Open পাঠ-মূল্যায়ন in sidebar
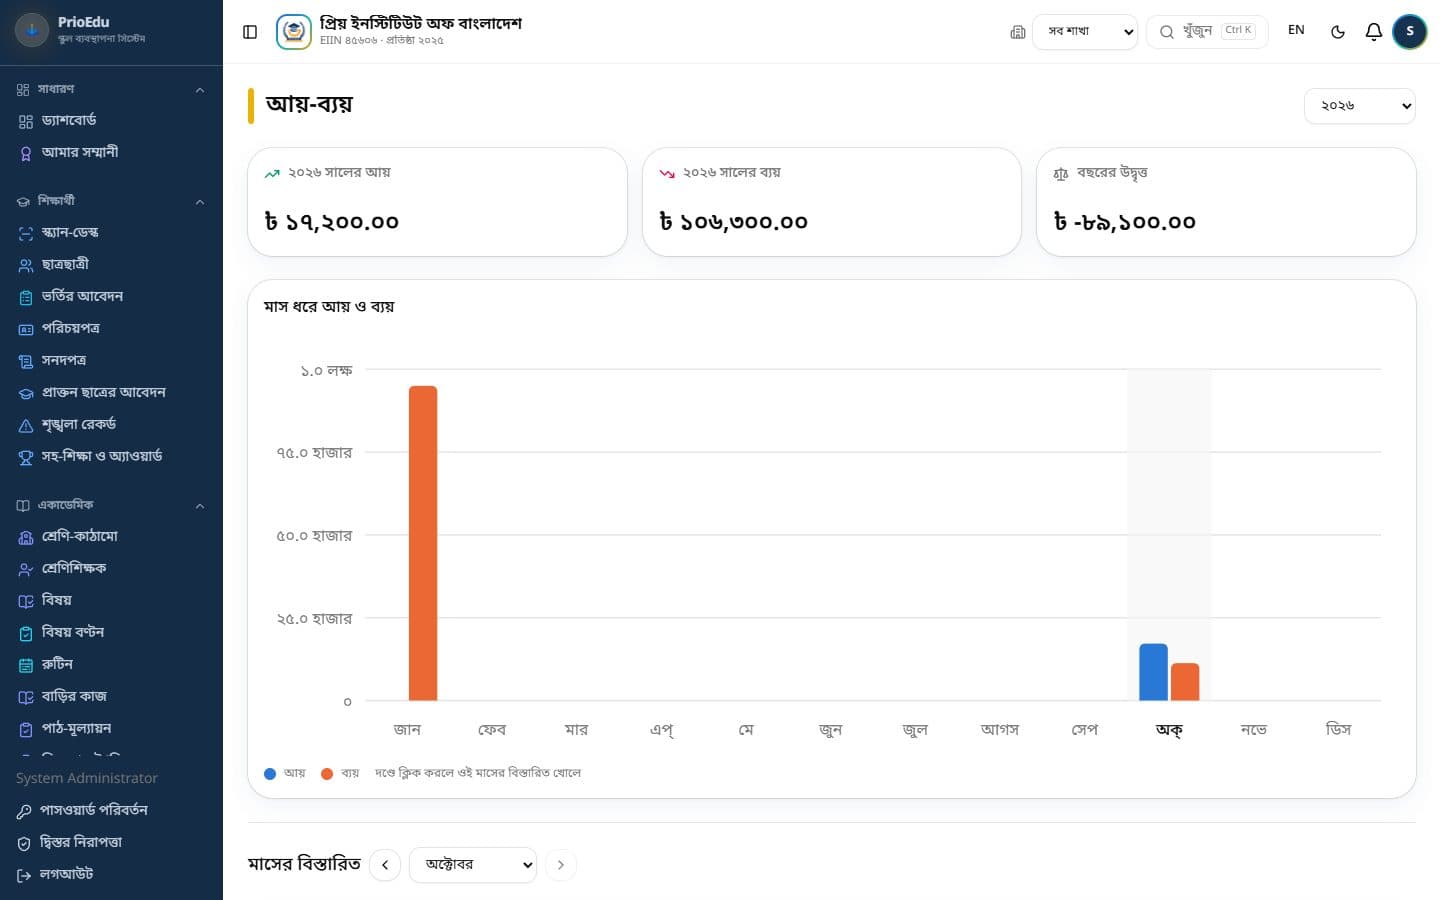Screen dimensions: 1440x900 (111, 729)
